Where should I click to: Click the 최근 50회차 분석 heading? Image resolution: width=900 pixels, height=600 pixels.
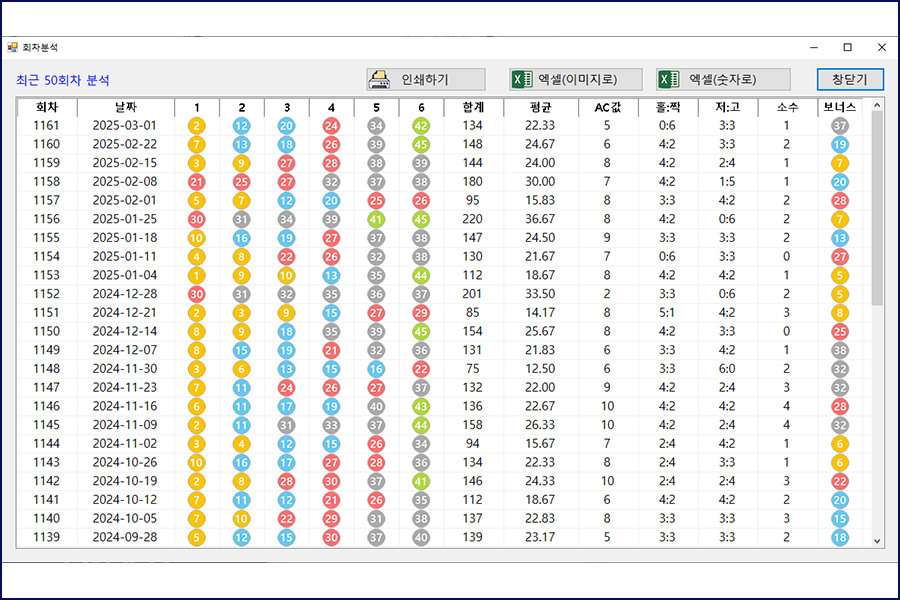coord(63,80)
